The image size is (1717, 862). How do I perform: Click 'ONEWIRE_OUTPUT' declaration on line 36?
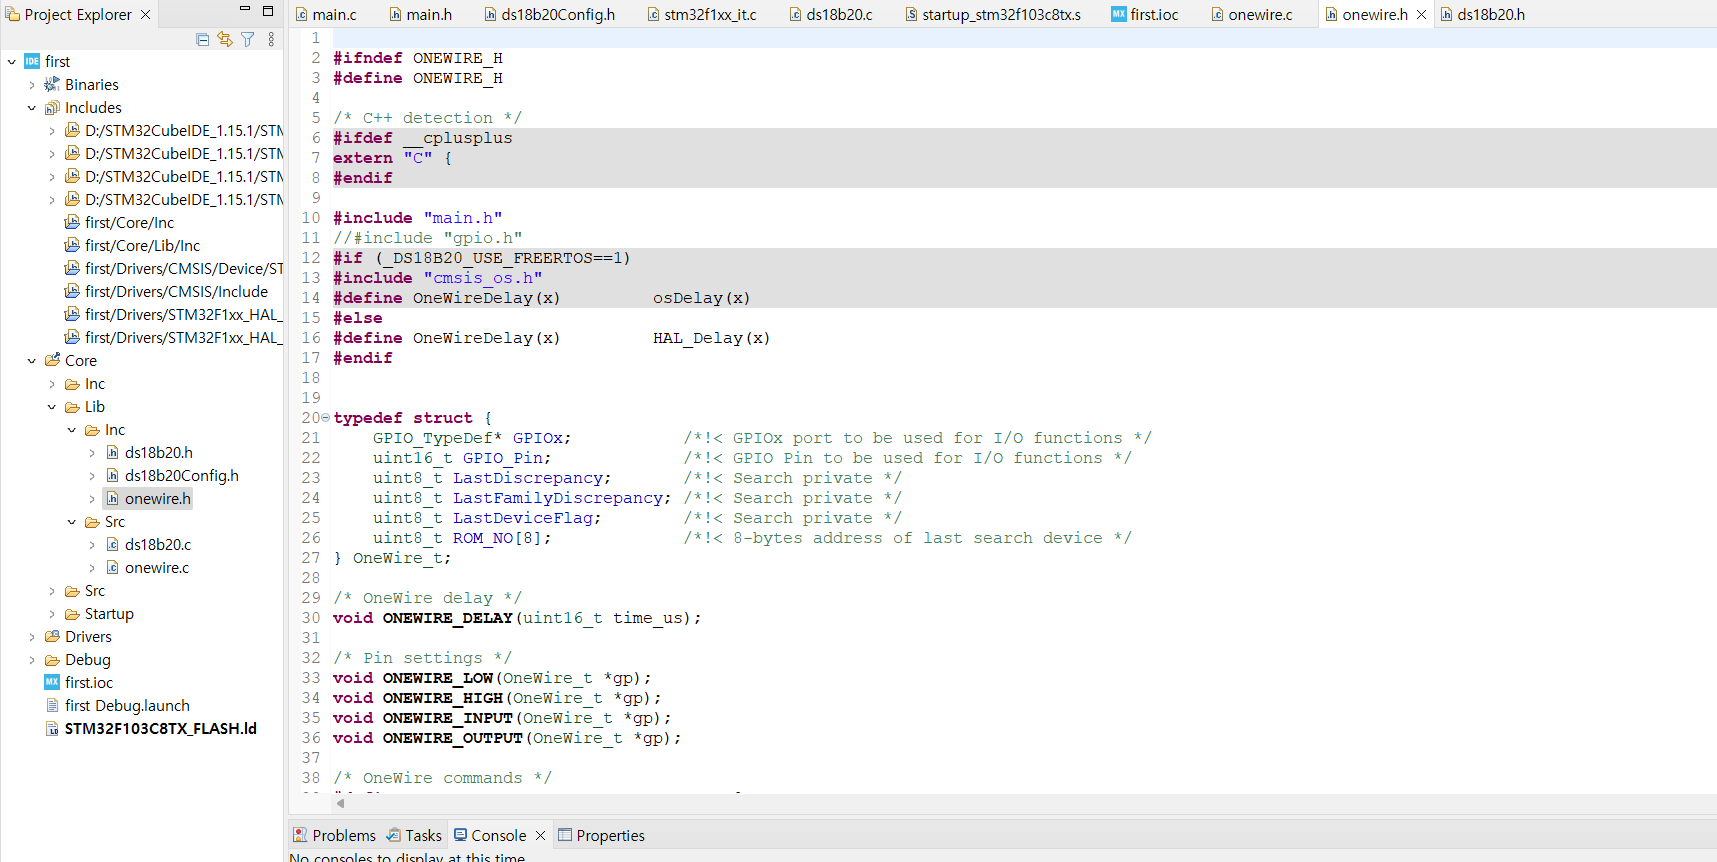click(x=452, y=738)
